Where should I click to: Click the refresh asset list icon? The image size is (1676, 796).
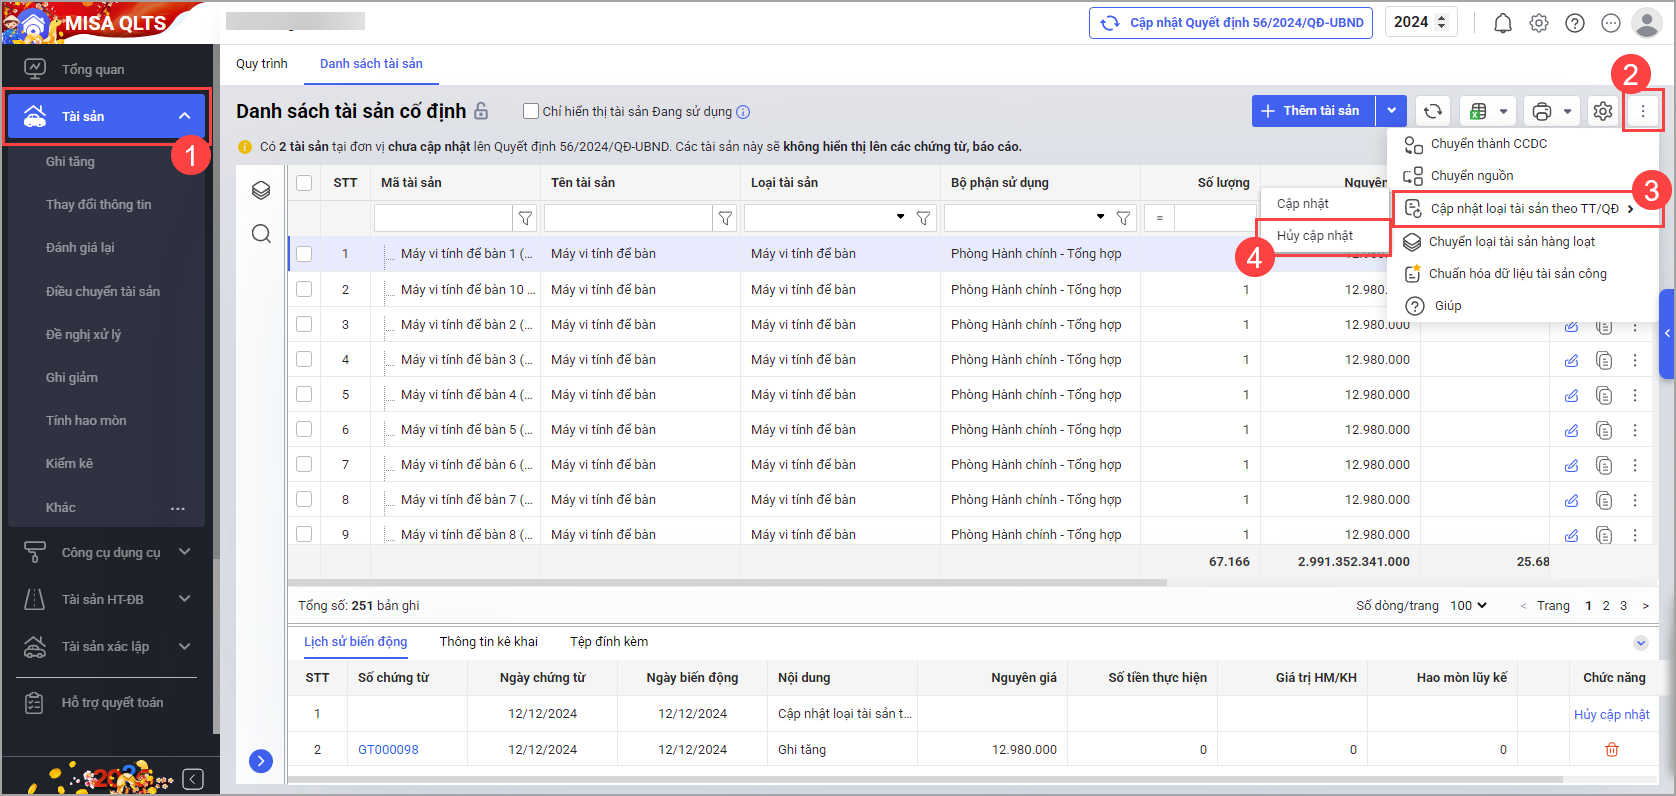coord(1432,111)
